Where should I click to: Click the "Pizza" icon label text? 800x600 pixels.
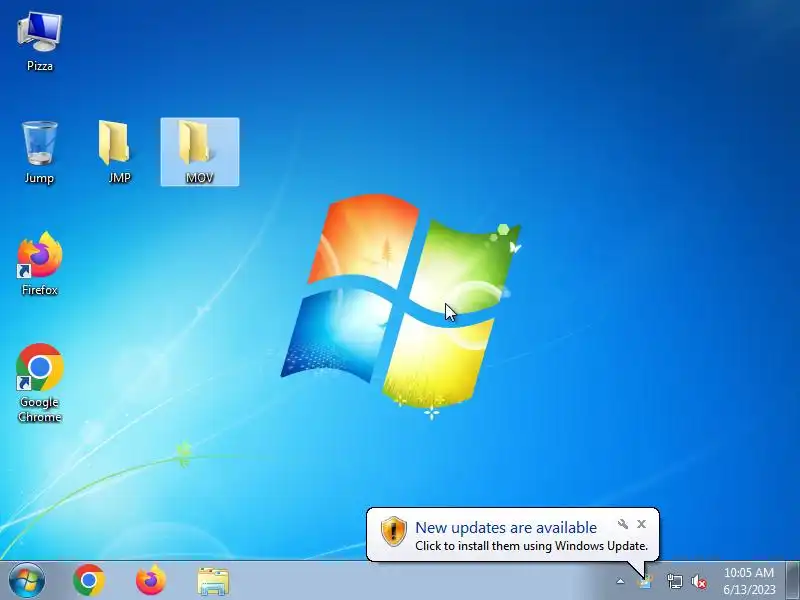coord(40,66)
